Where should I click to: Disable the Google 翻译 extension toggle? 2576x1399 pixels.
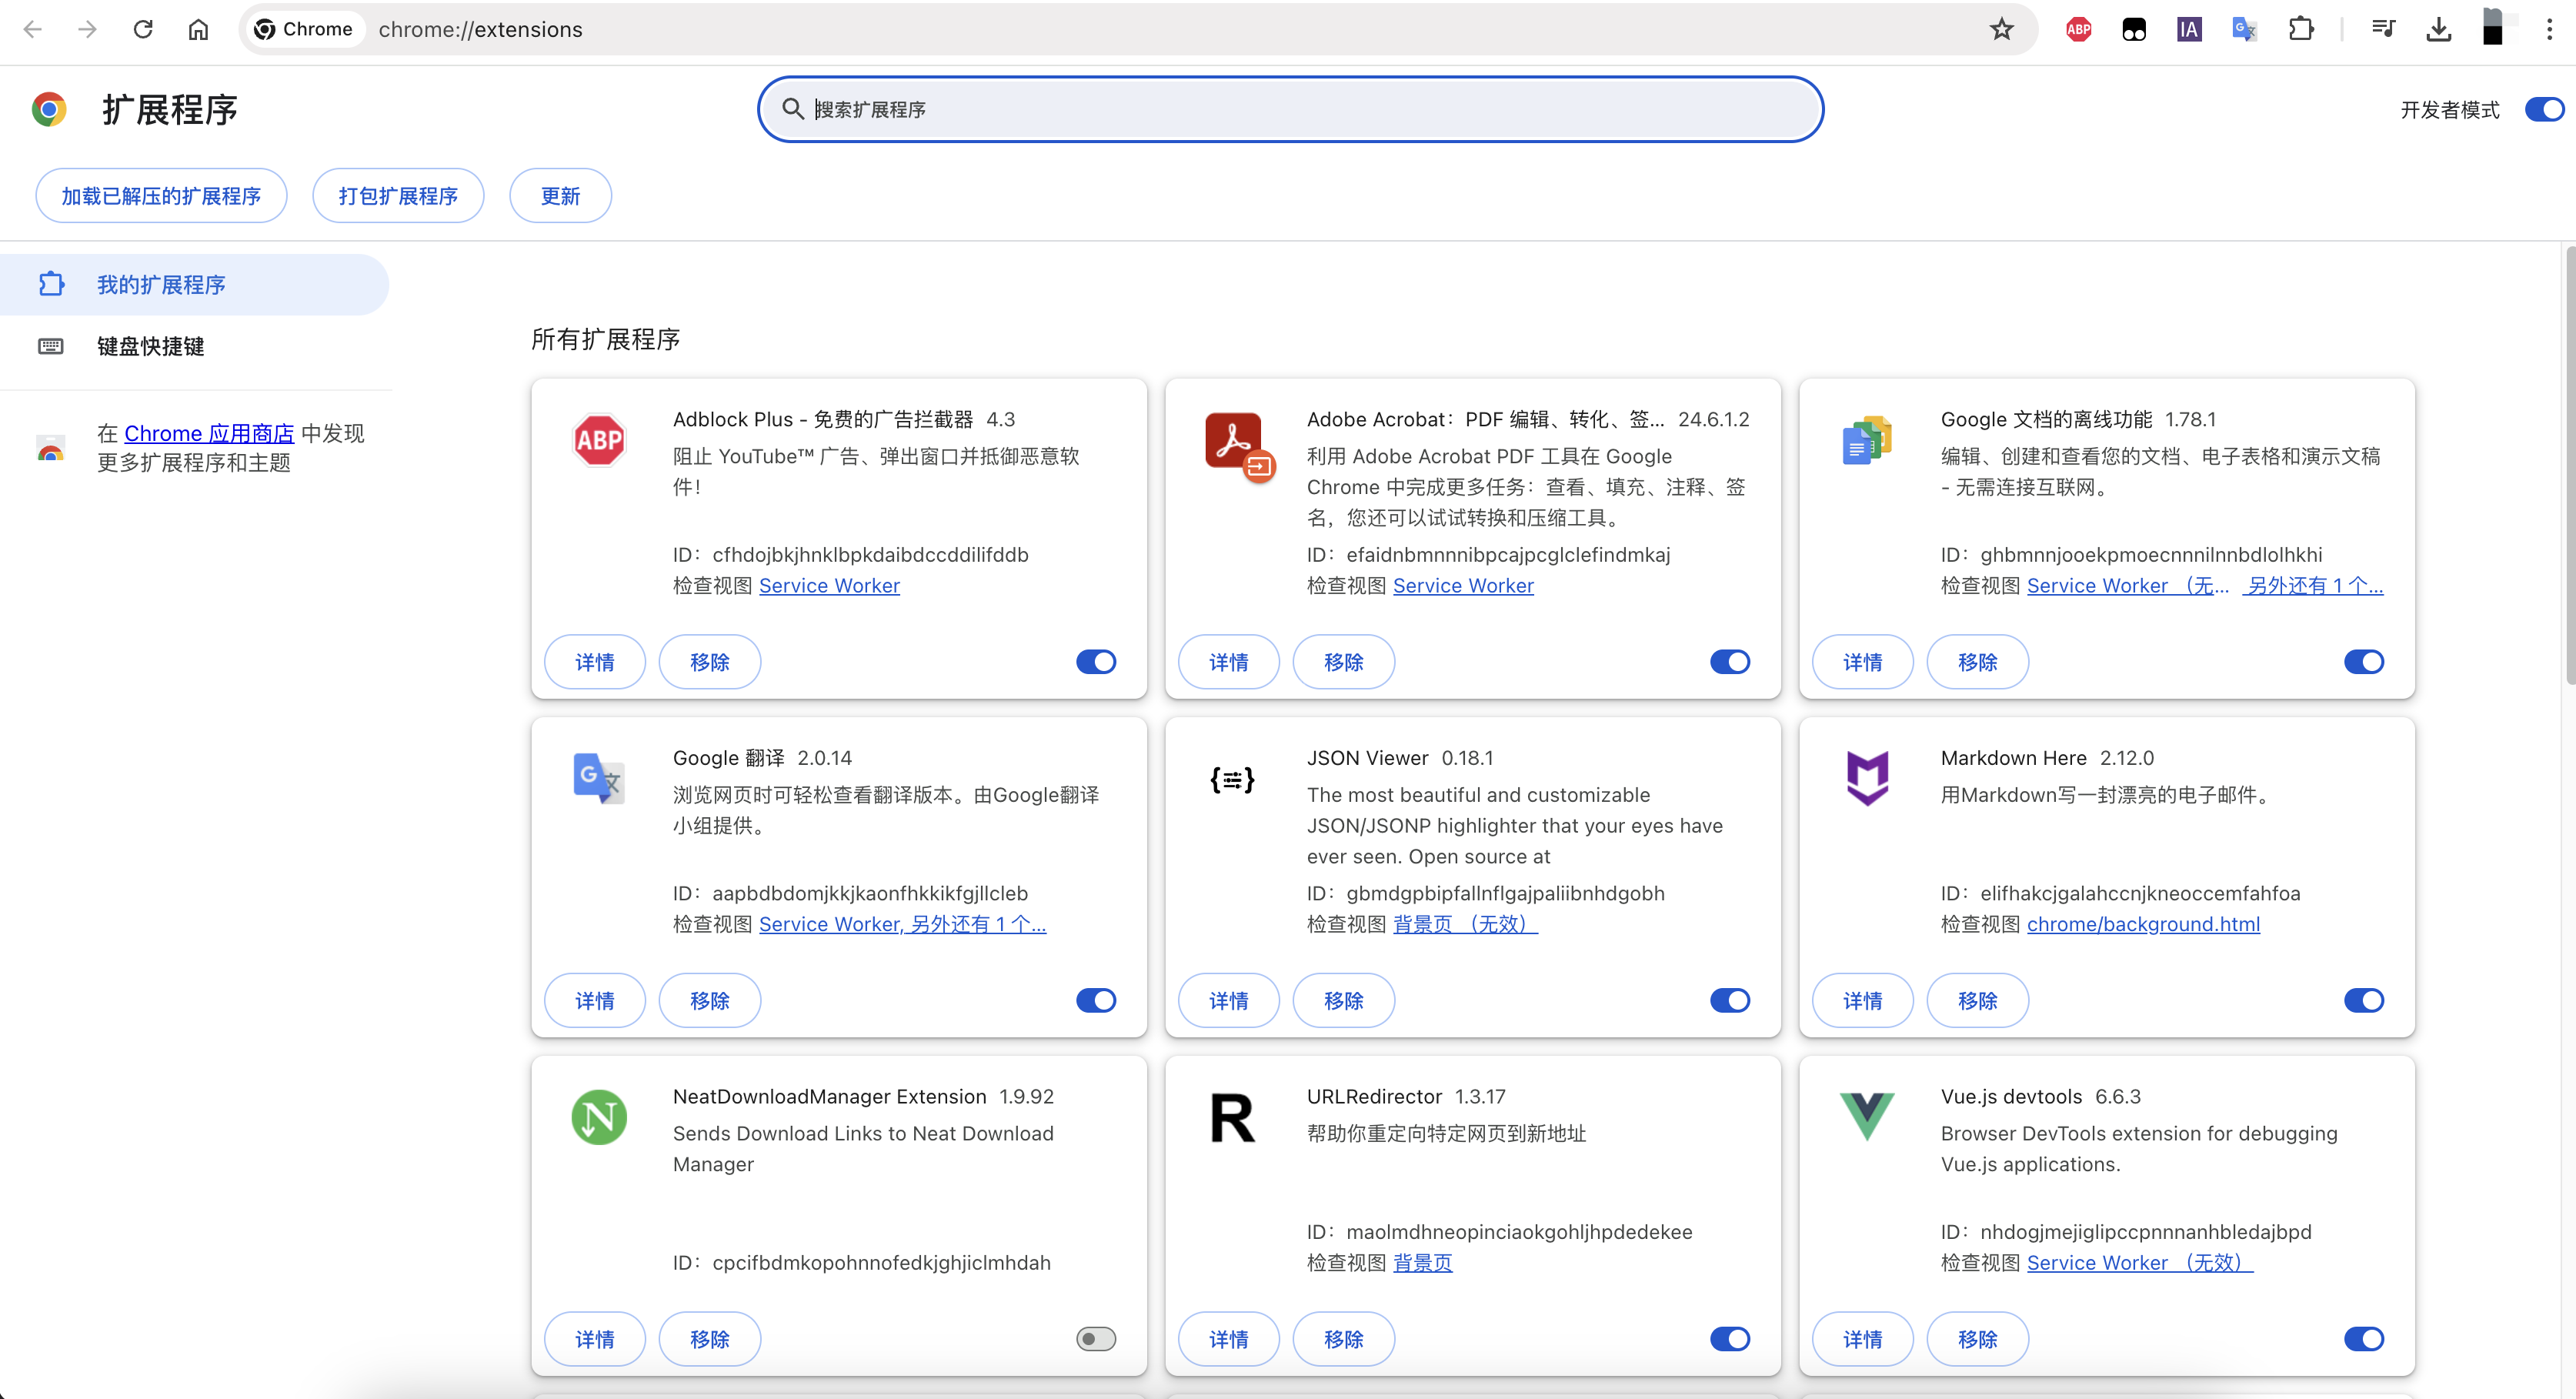(1096, 1000)
